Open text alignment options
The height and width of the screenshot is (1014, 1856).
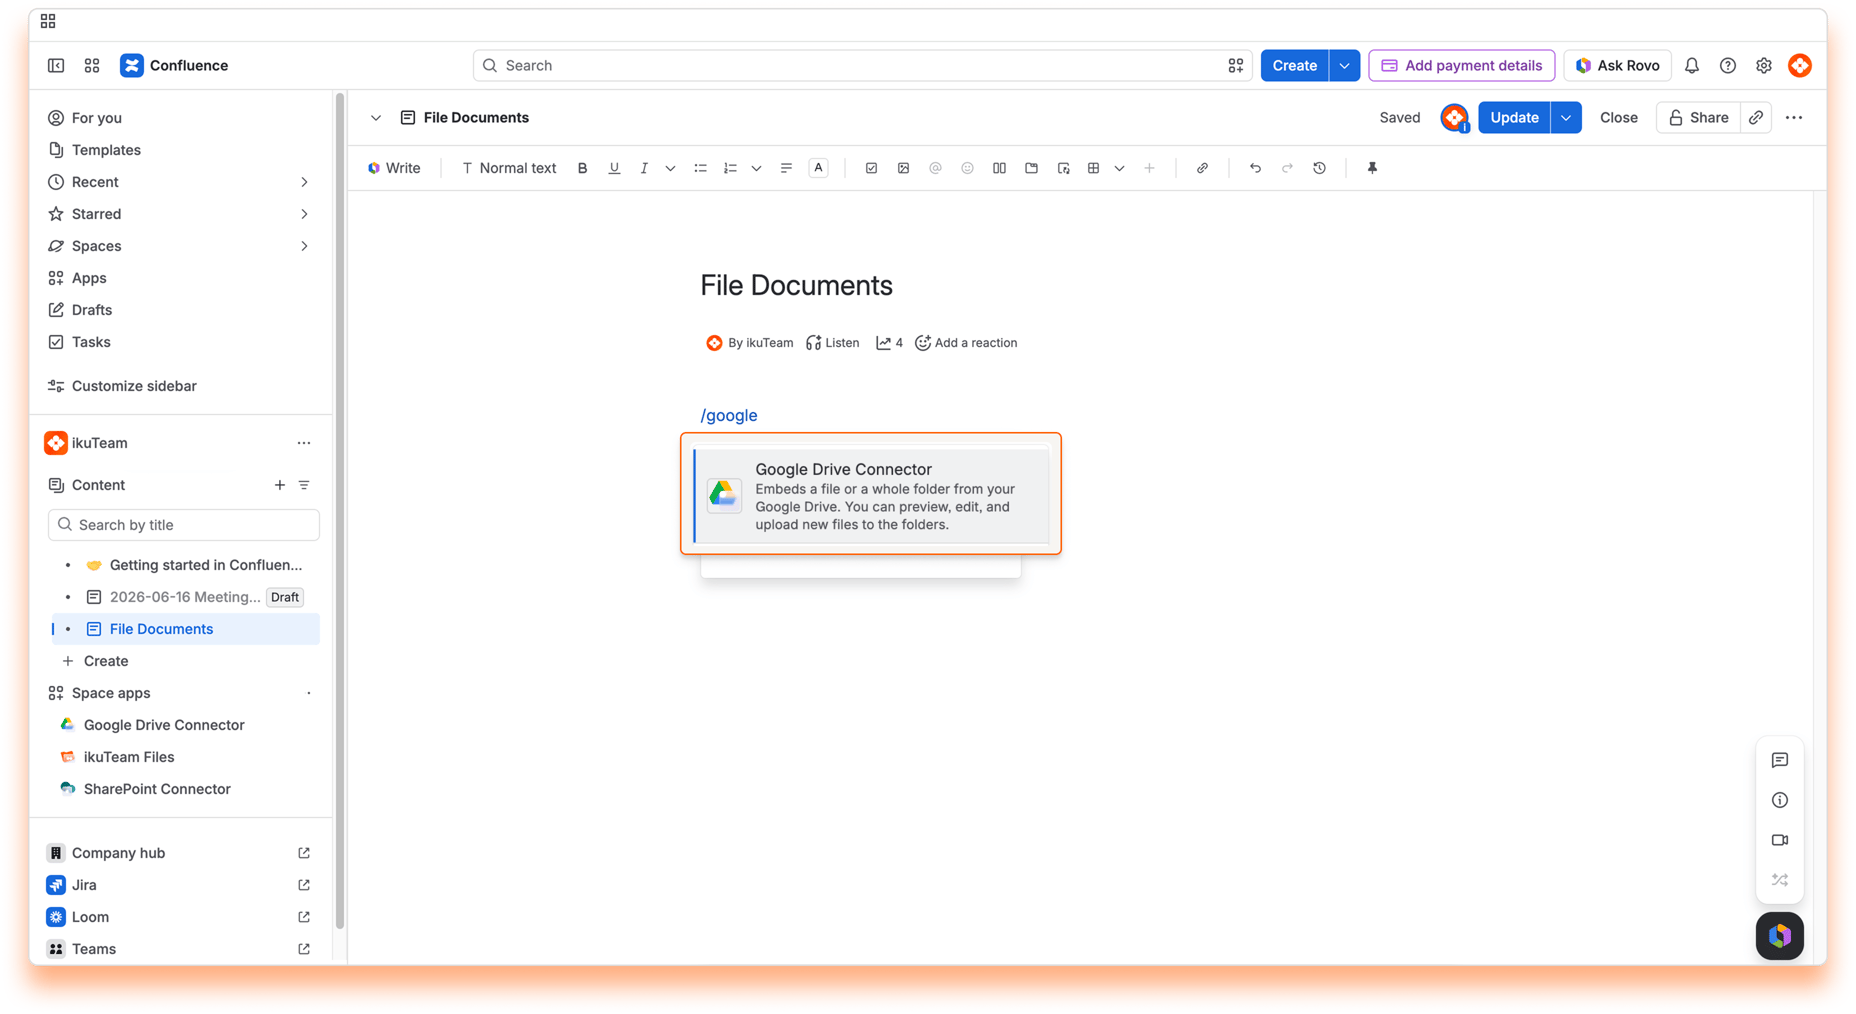(x=786, y=168)
